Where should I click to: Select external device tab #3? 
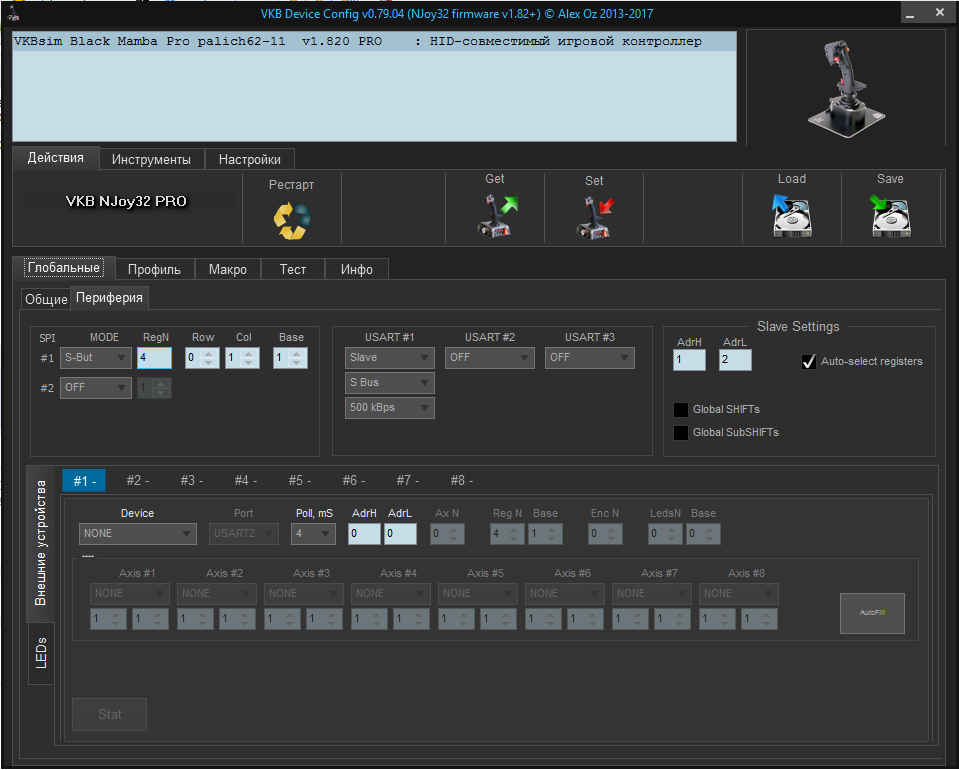[191, 481]
